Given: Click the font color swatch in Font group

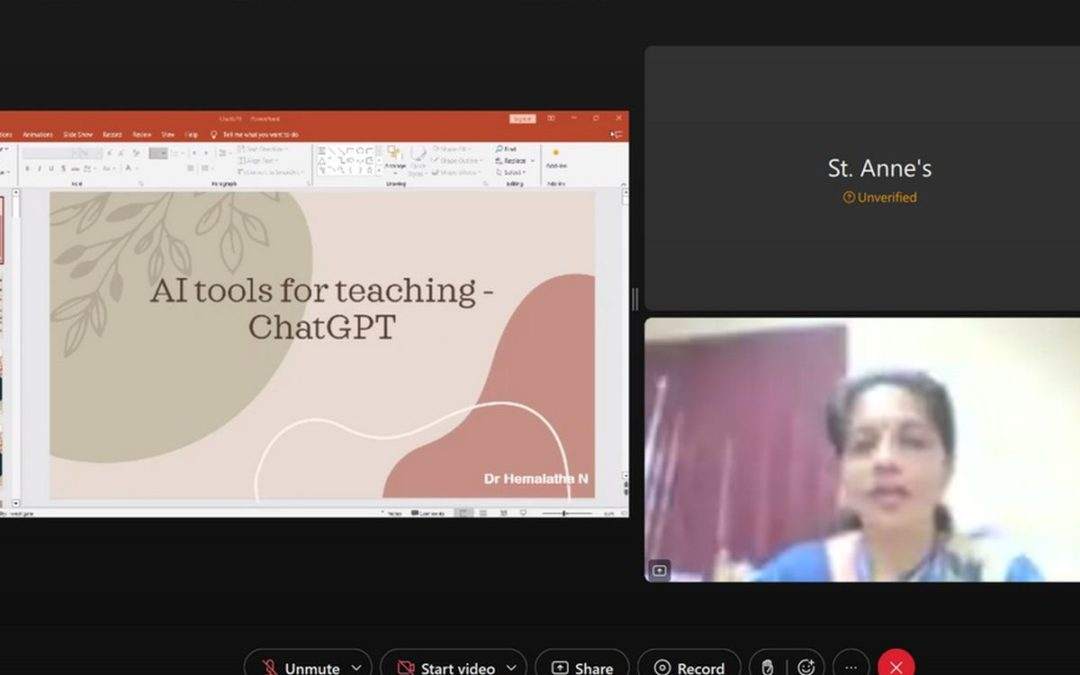Looking at the screenshot, I should [x=130, y=168].
